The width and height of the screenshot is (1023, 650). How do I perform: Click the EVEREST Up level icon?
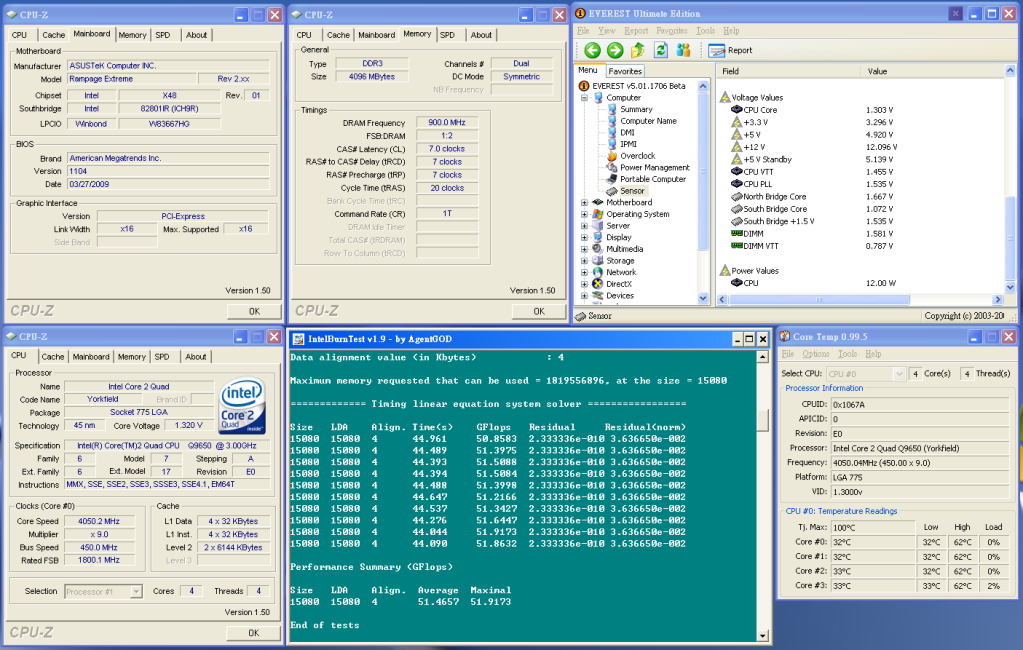(637, 50)
